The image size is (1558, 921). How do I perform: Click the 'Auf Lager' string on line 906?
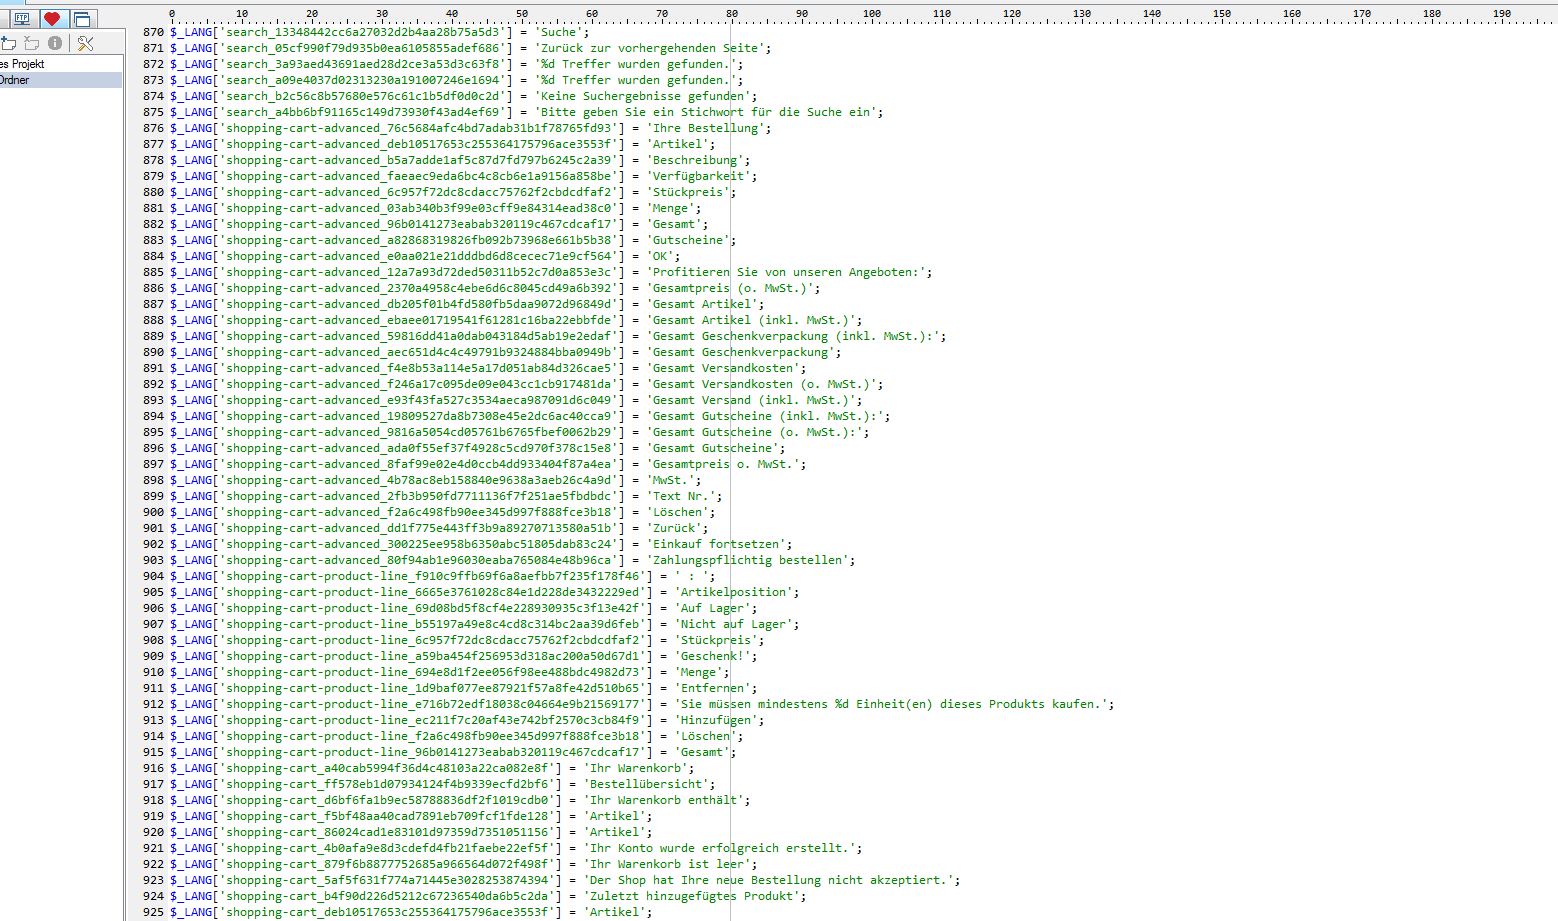[x=713, y=608]
